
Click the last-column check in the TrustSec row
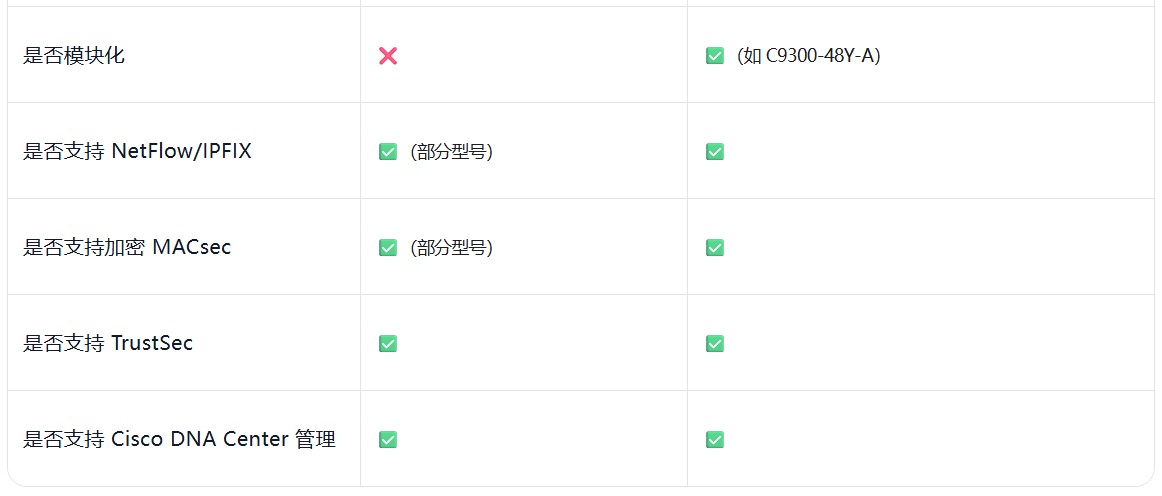[x=715, y=344]
